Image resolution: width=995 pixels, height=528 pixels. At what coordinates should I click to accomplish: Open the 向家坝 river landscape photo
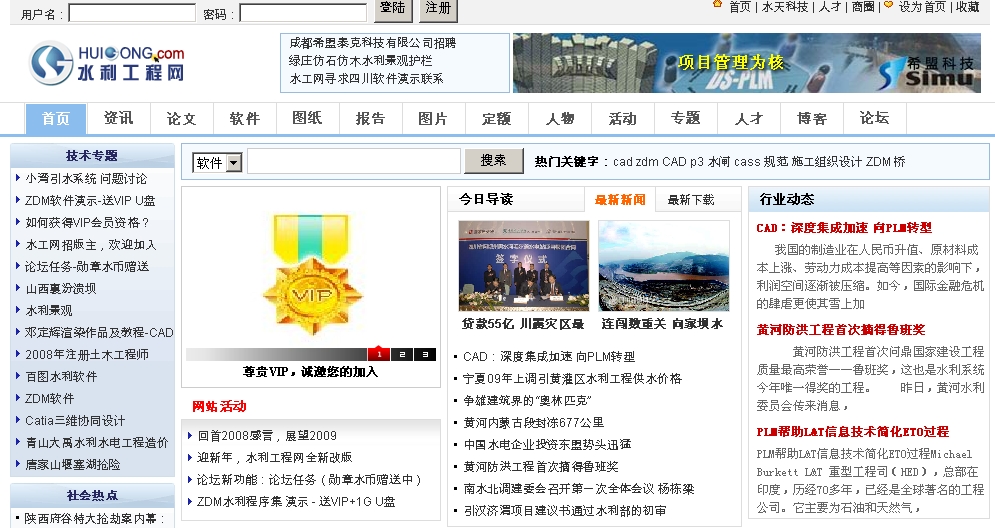point(664,265)
